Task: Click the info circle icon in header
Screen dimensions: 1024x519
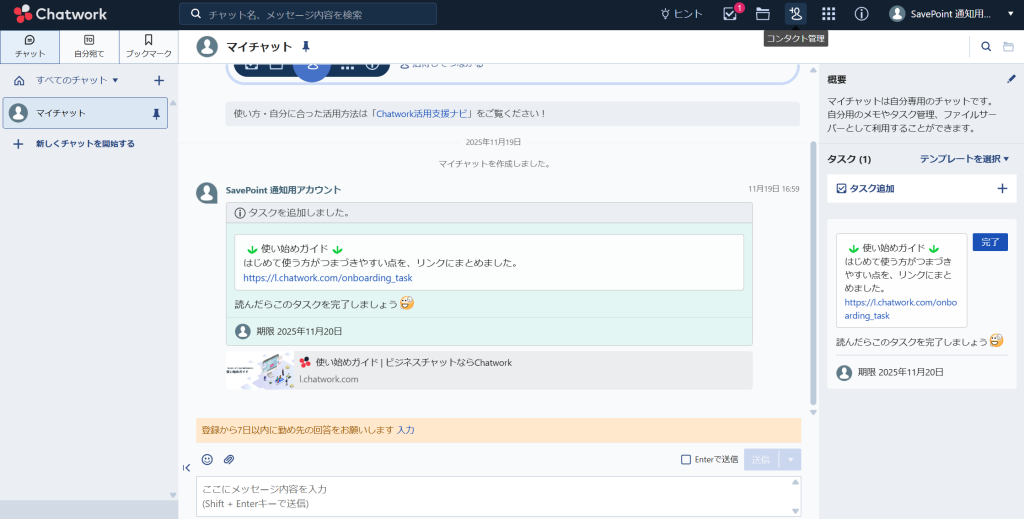Action: (861, 14)
